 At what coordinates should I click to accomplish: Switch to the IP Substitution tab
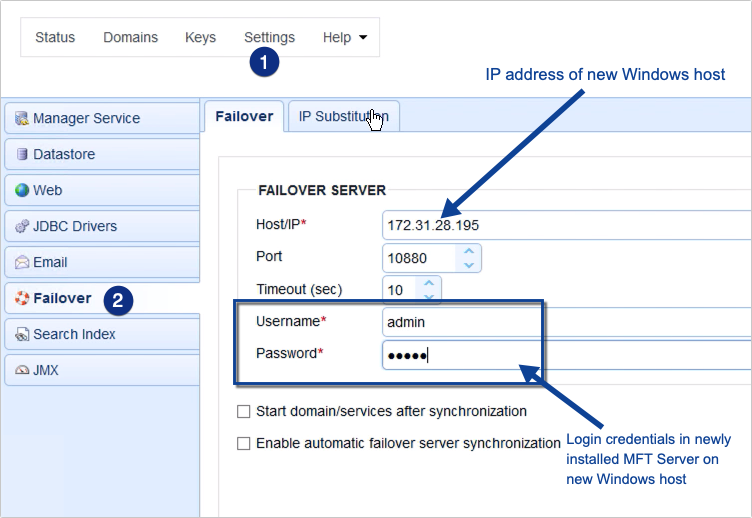[343, 116]
